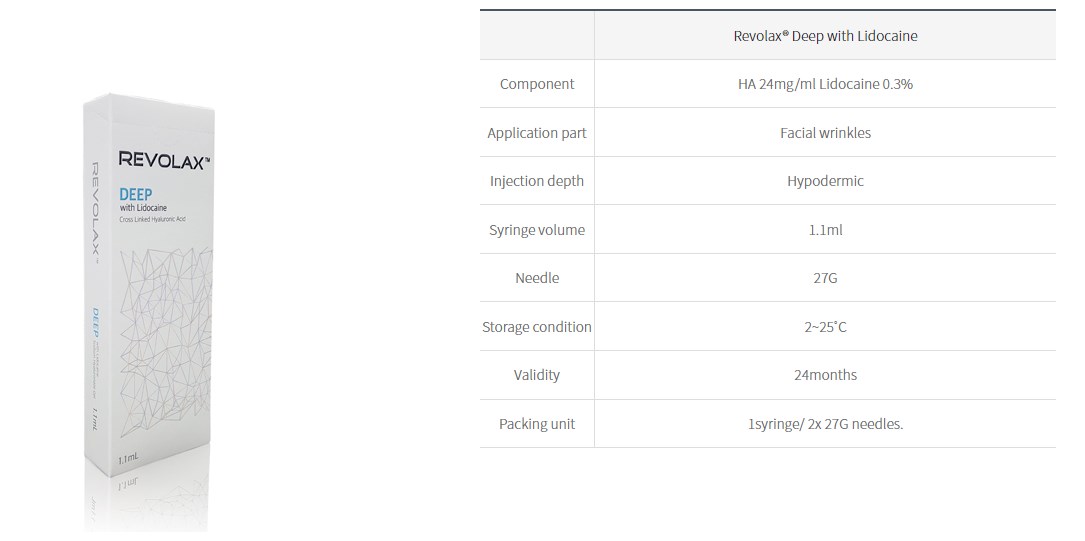Select the '24months' validity value
1085x541 pixels.
[x=824, y=375]
